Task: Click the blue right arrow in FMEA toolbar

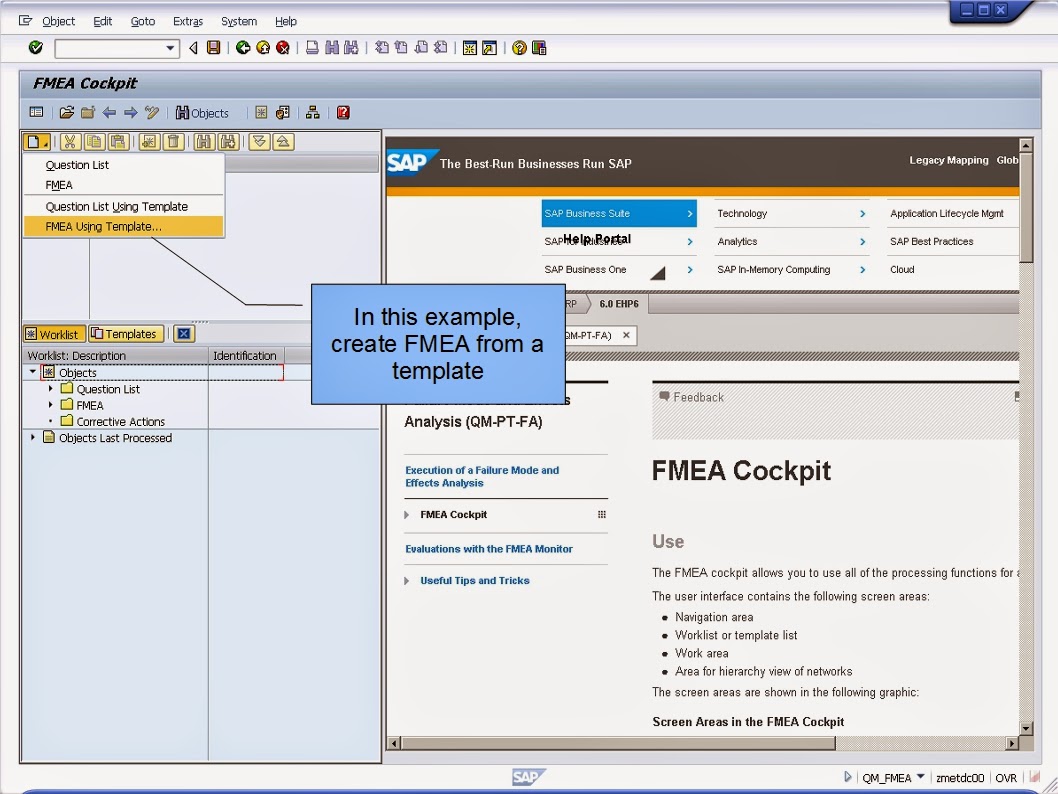Action: (x=130, y=112)
